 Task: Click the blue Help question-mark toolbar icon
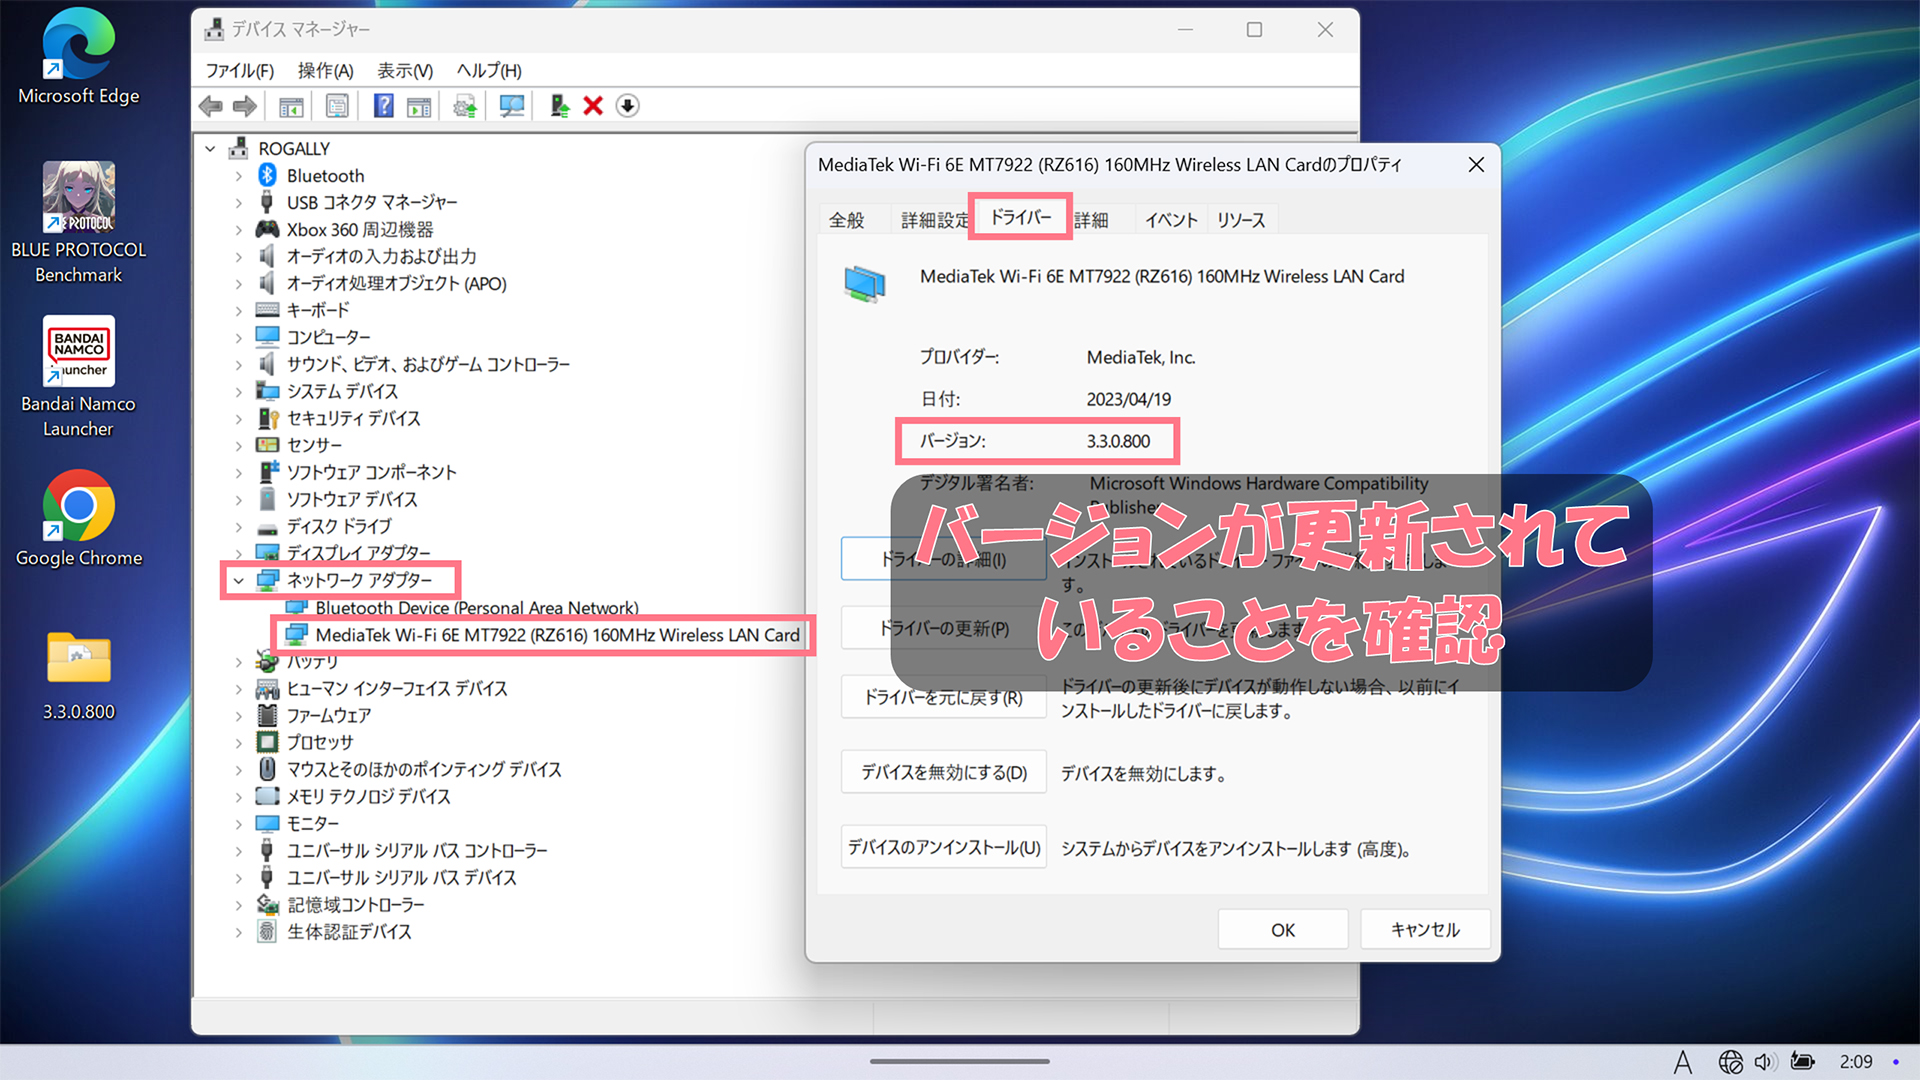(x=384, y=106)
